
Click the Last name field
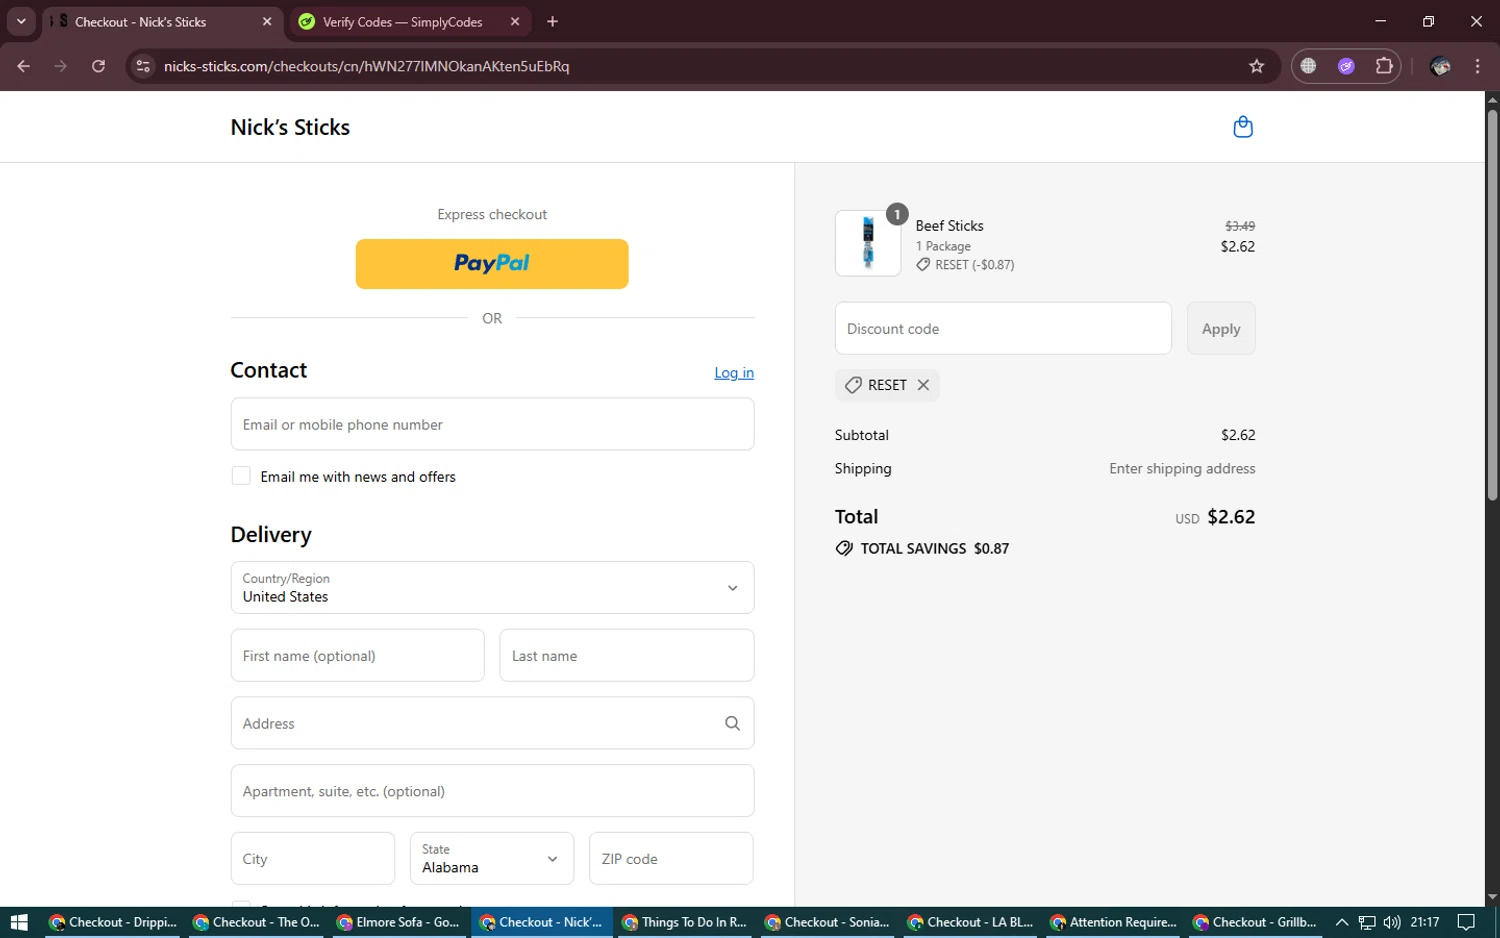[x=626, y=655]
